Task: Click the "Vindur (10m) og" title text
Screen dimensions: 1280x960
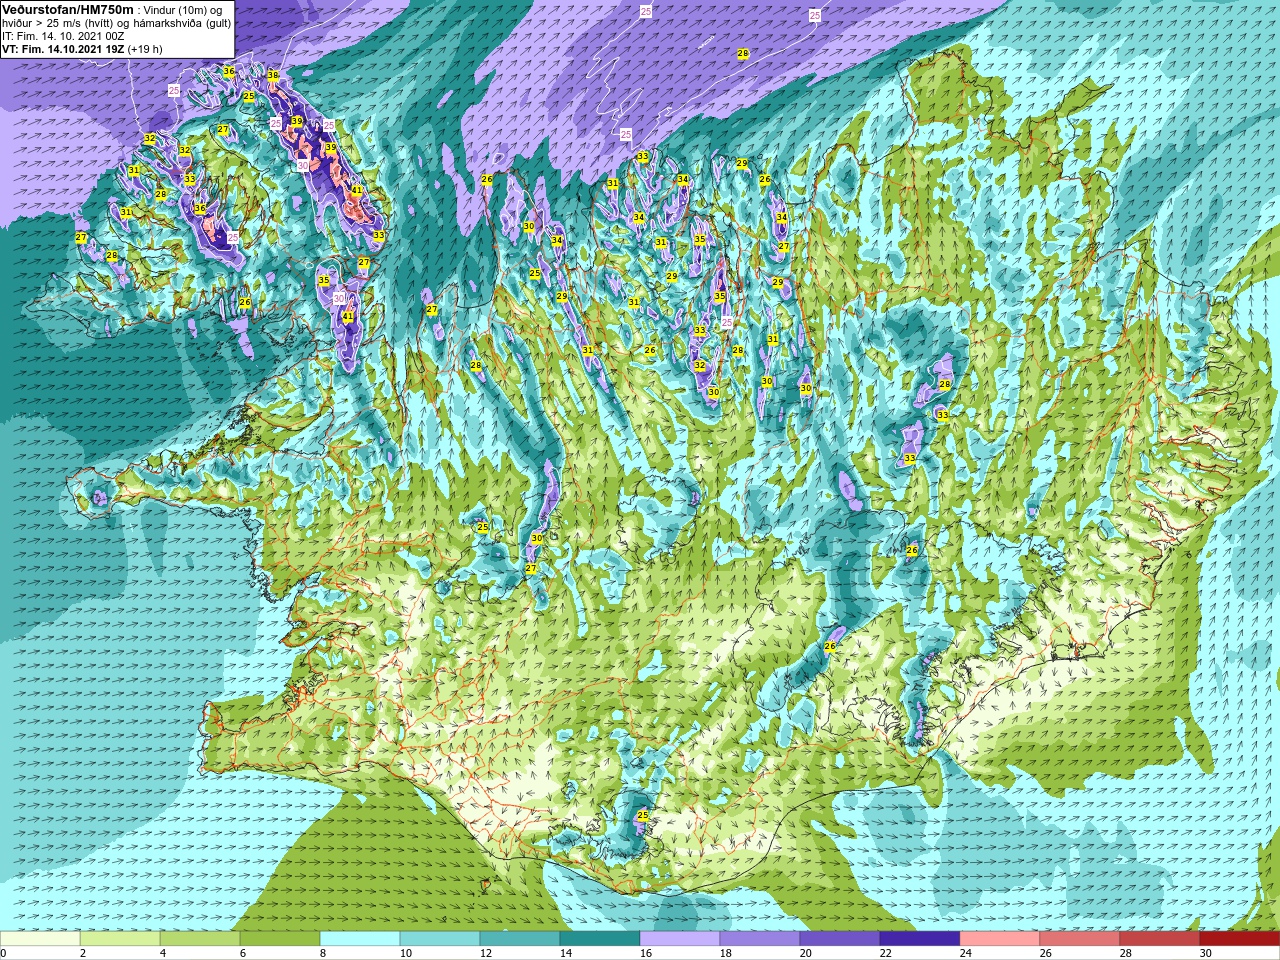Action: point(183,10)
